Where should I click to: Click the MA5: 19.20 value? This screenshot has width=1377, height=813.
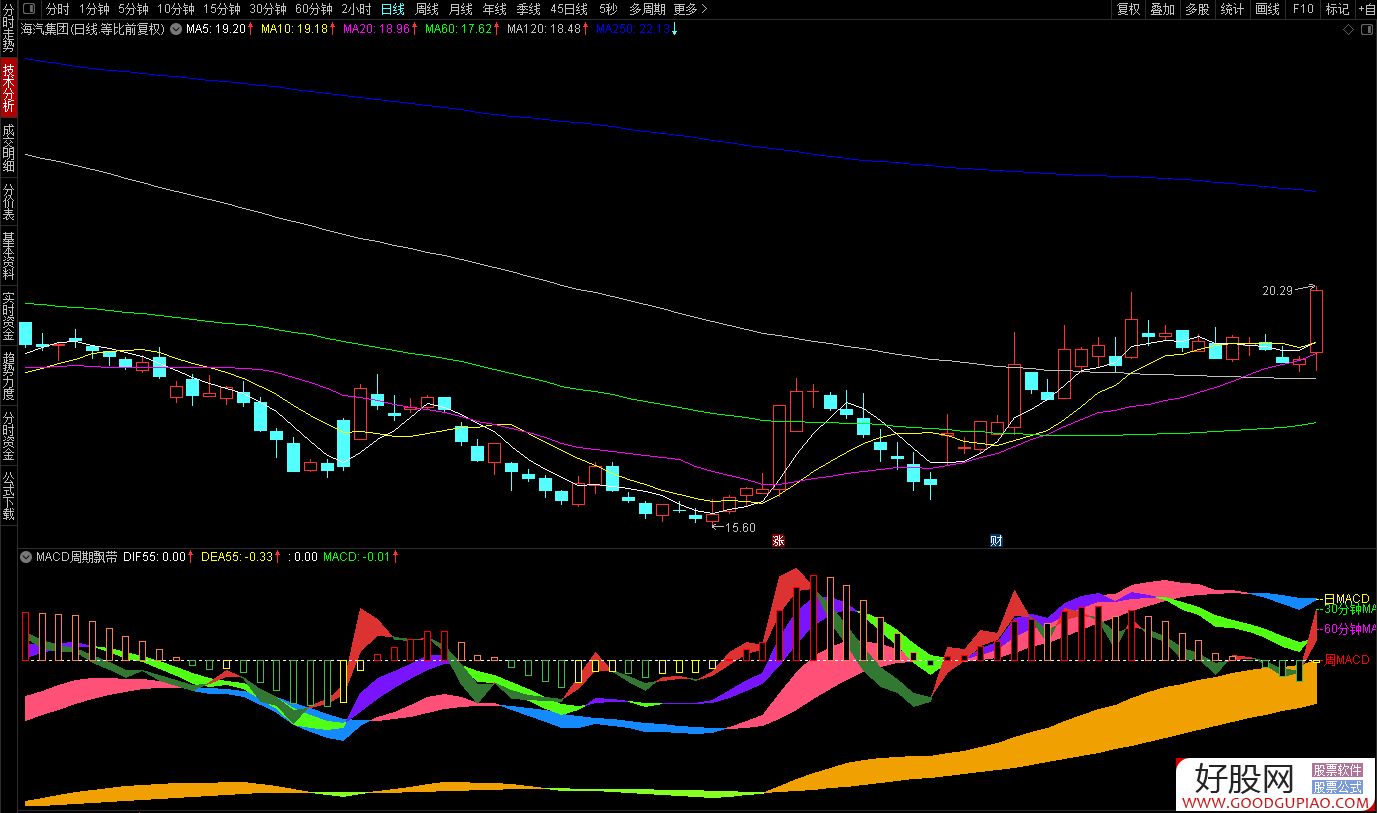click(x=216, y=29)
